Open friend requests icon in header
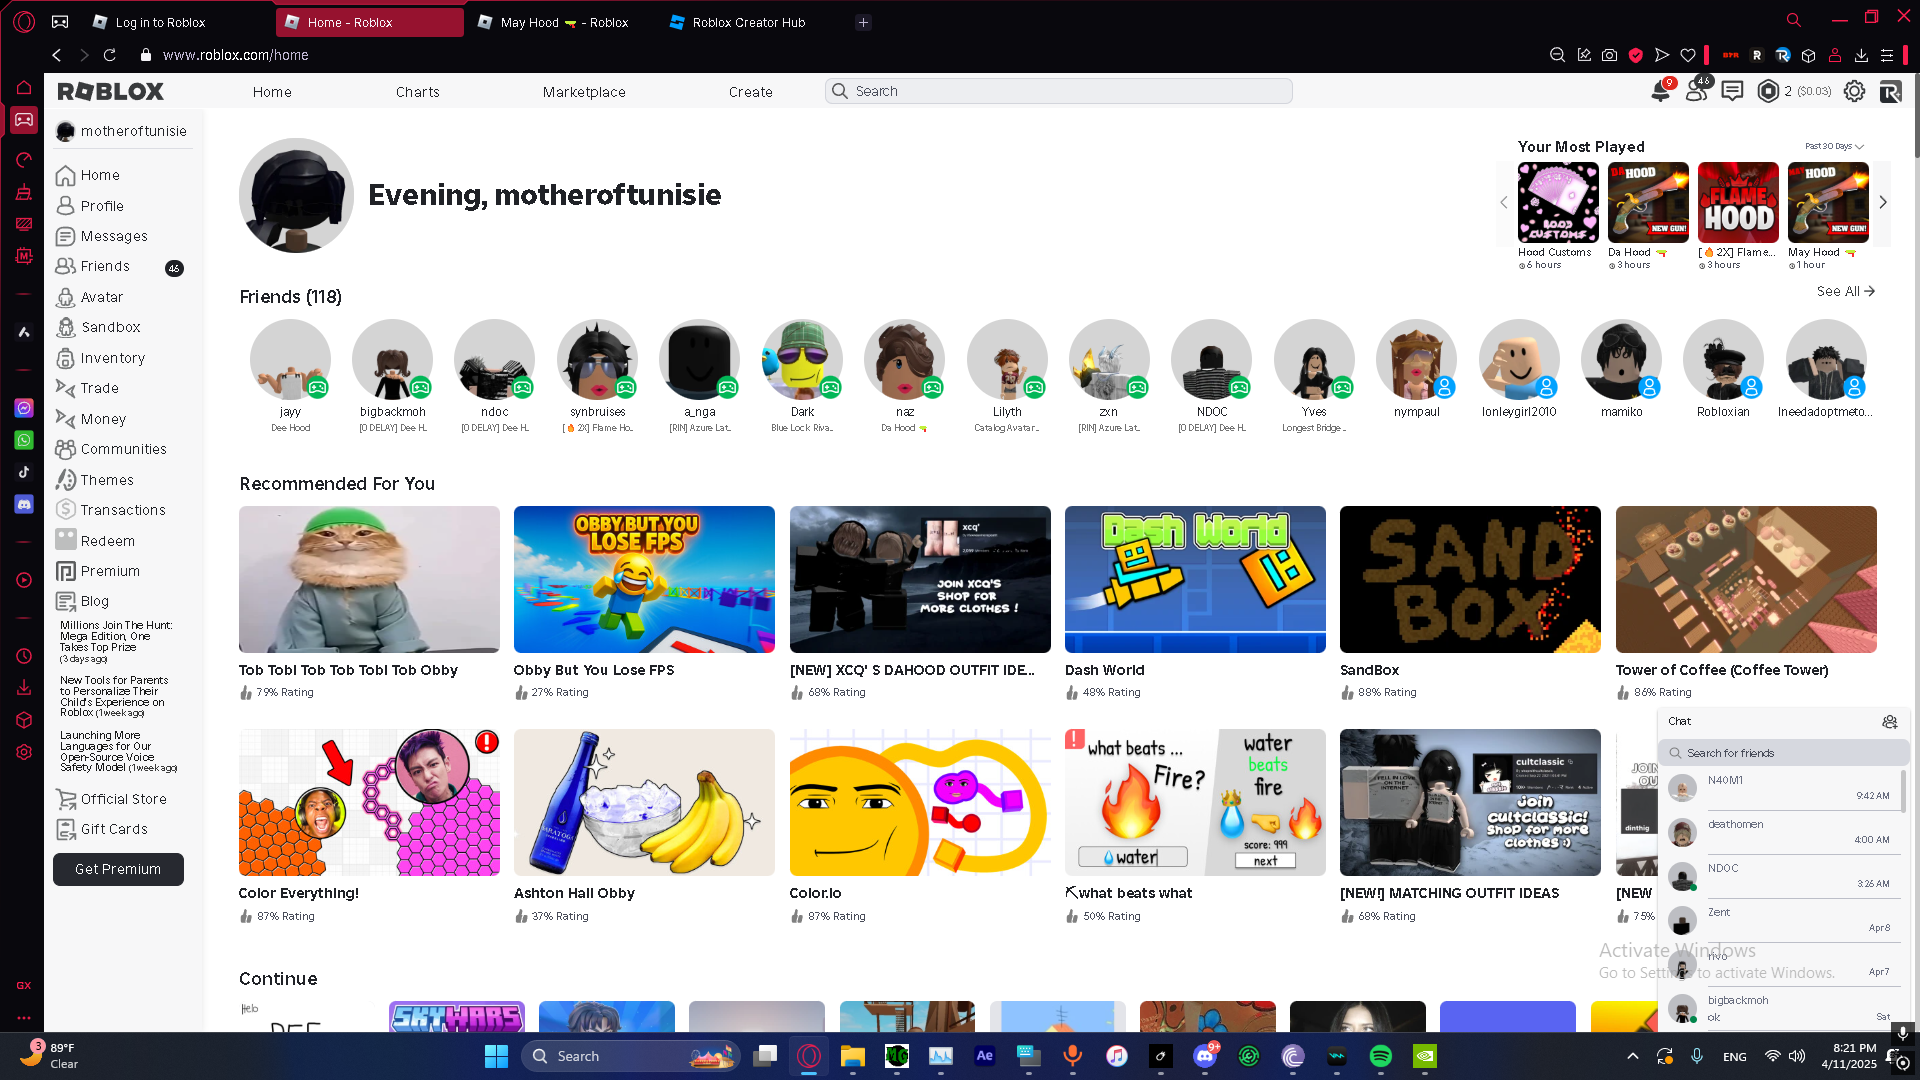The height and width of the screenshot is (1080, 1920). click(x=1697, y=91)
